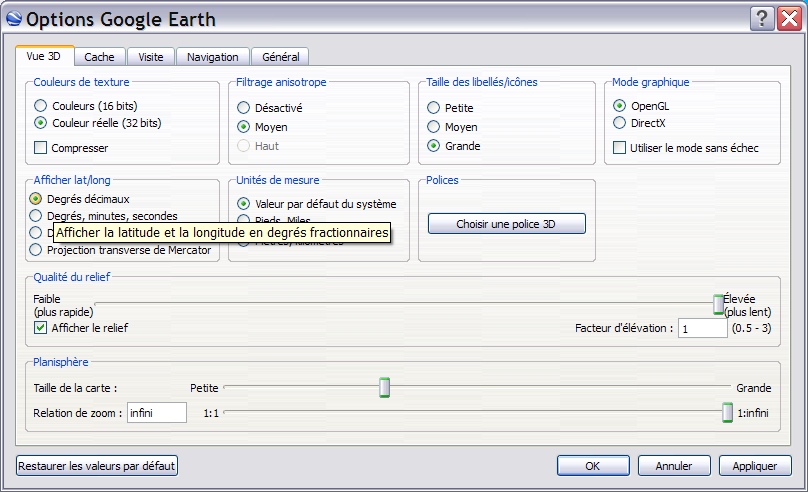808x492 pixels.
Task: Select the Vue 3D tab
Action: [44, 56]
